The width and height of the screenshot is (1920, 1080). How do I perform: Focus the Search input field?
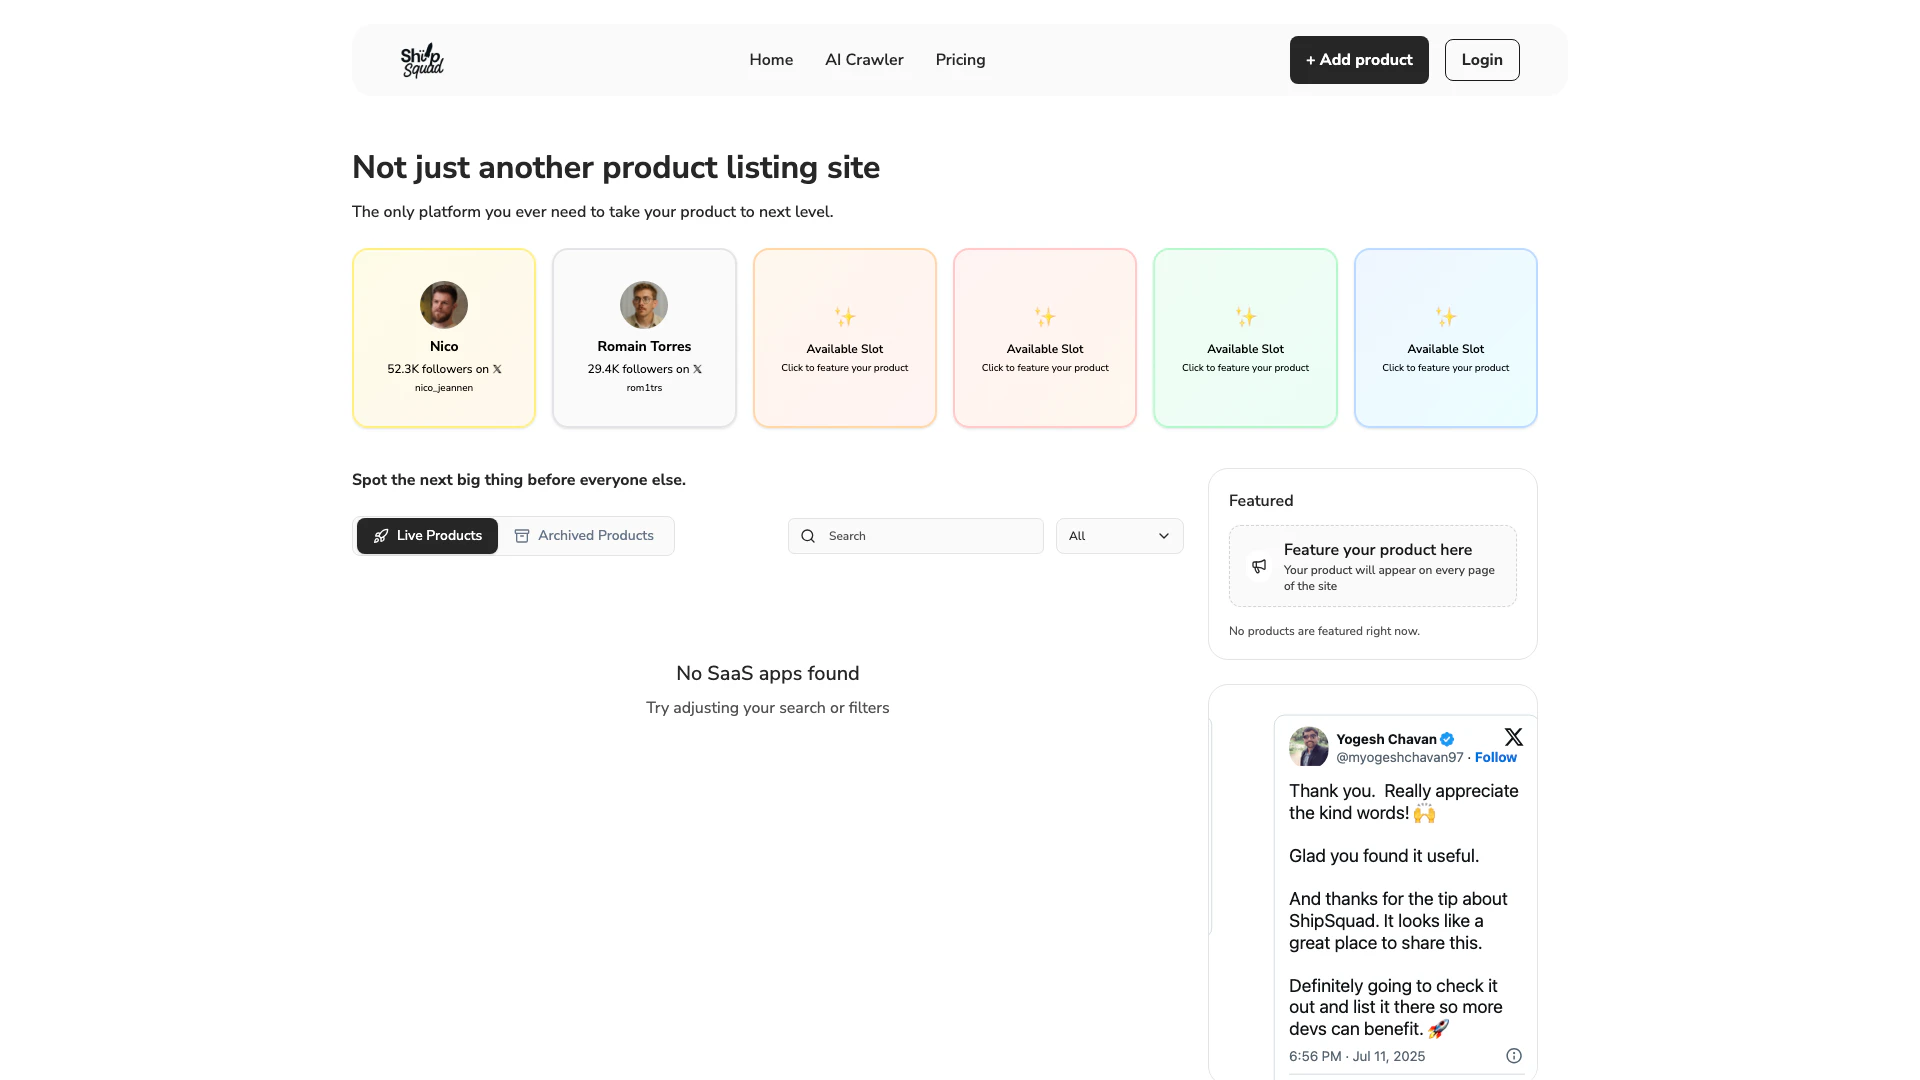[930, 536]
